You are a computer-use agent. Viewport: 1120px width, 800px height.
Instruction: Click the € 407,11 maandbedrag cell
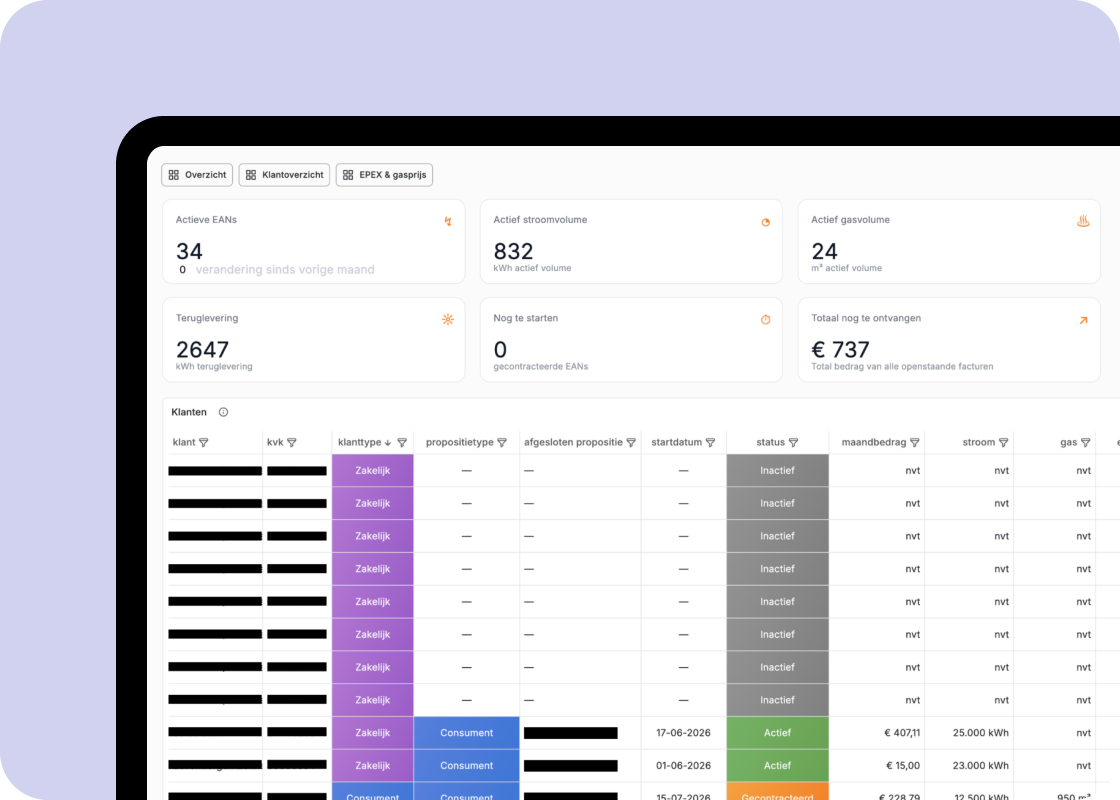click(876, 733)
